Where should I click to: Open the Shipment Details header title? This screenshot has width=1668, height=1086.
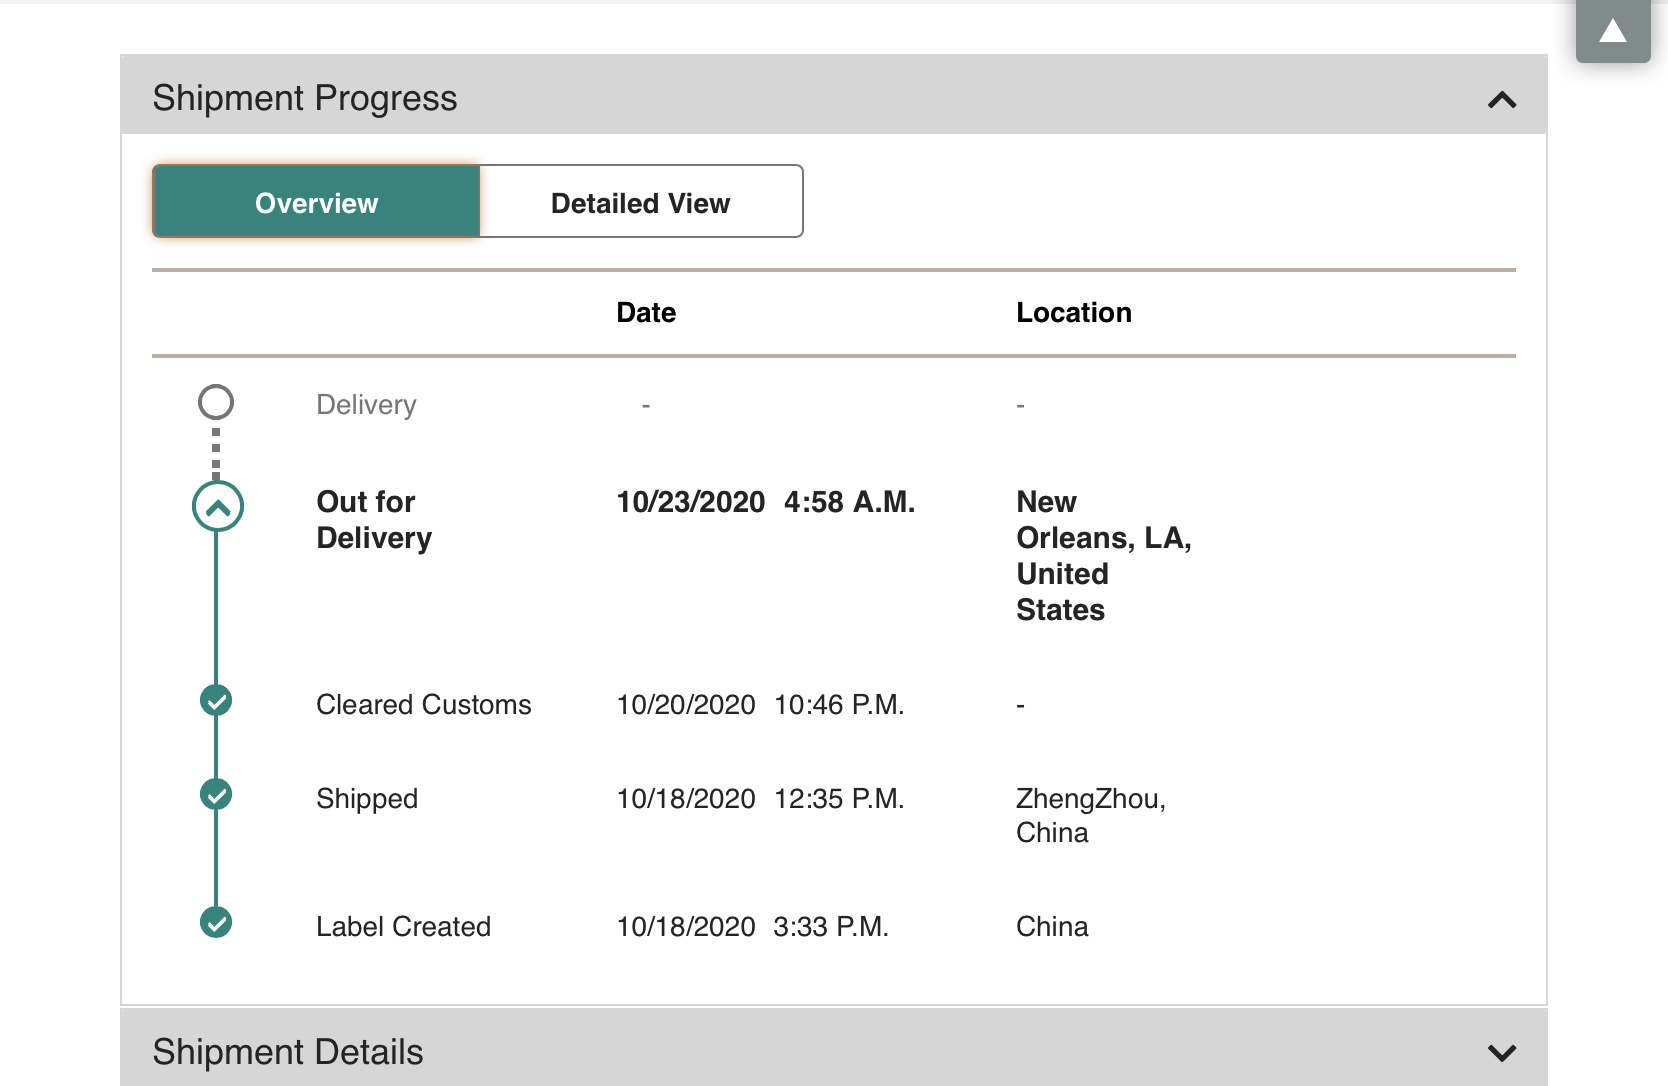click(x=288, y=1052)
